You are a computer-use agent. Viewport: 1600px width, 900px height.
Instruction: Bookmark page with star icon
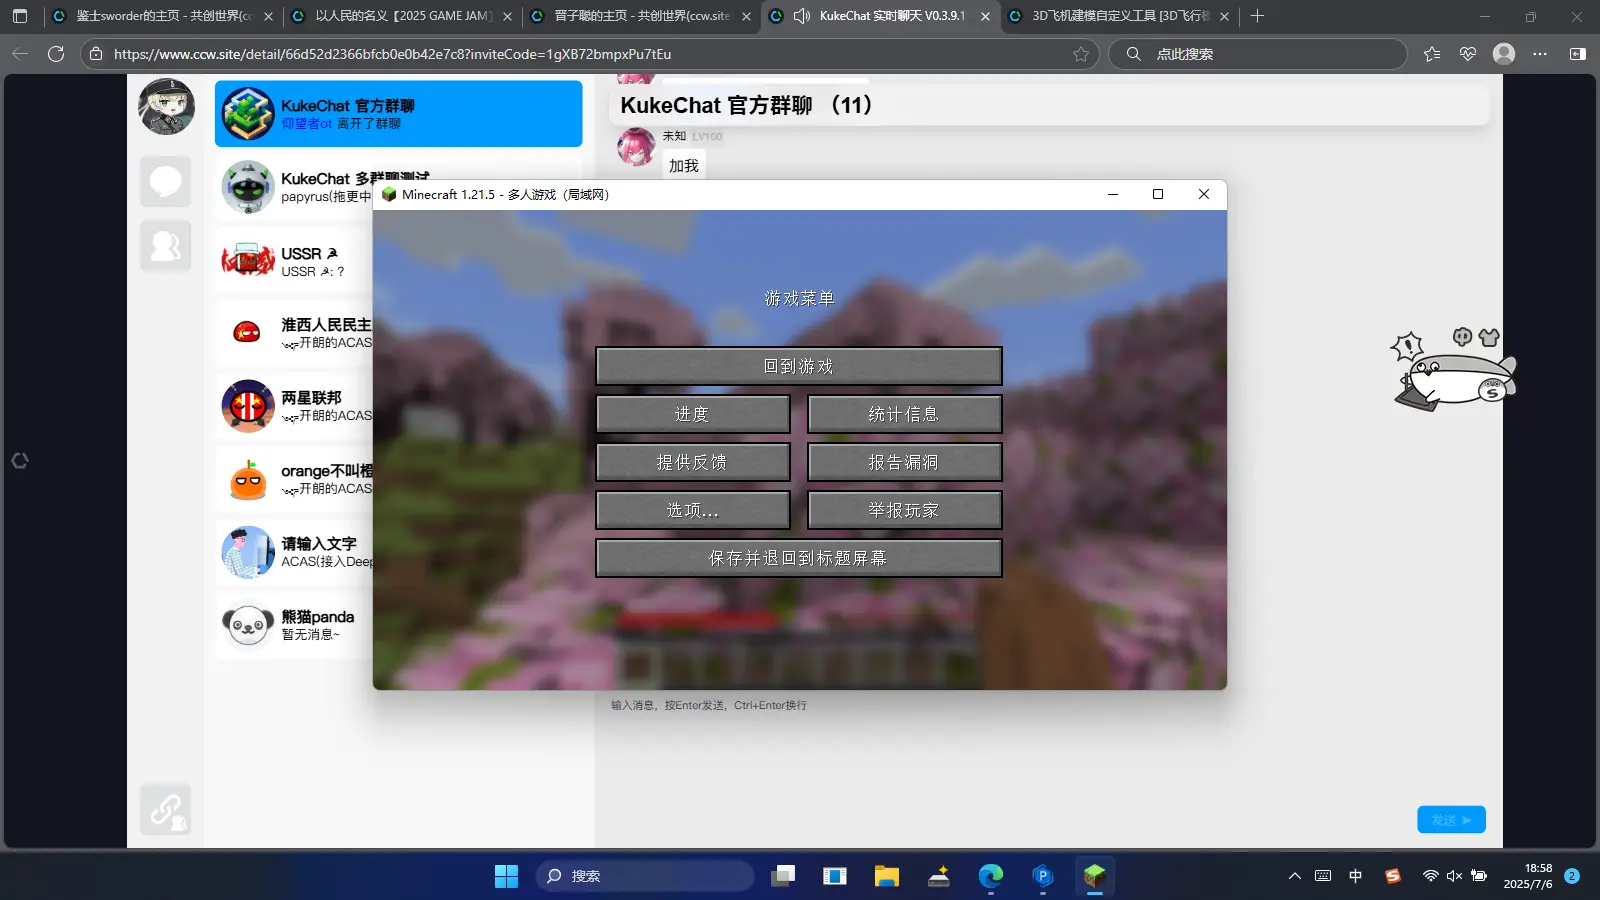tap(1081, 54)
